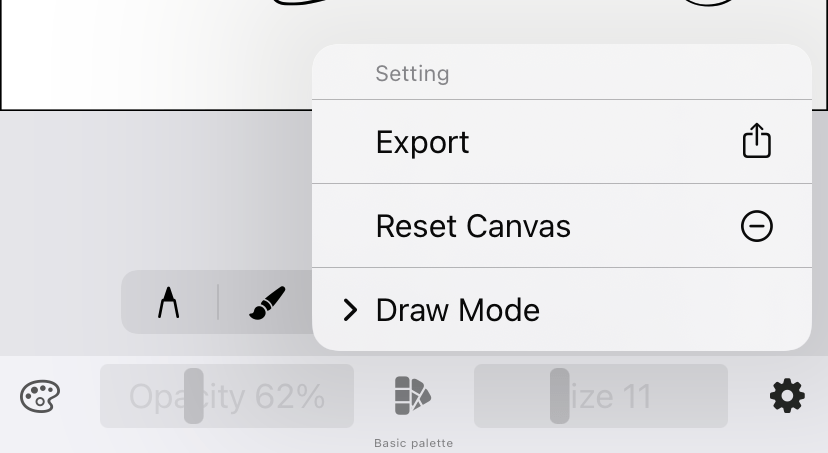The width and height of the screenshot is (828, 453).
Task: Click the minus circle icon beside Reset Canvas
Action: coord(756,226)
